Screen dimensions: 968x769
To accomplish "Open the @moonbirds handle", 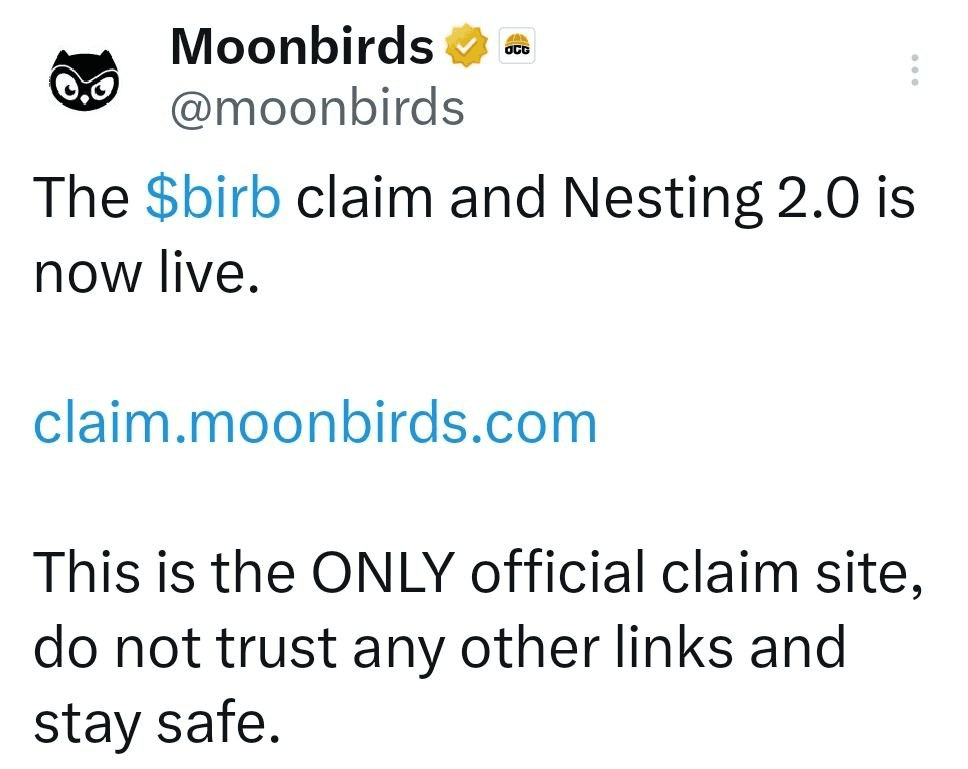I will coord(318,106).
